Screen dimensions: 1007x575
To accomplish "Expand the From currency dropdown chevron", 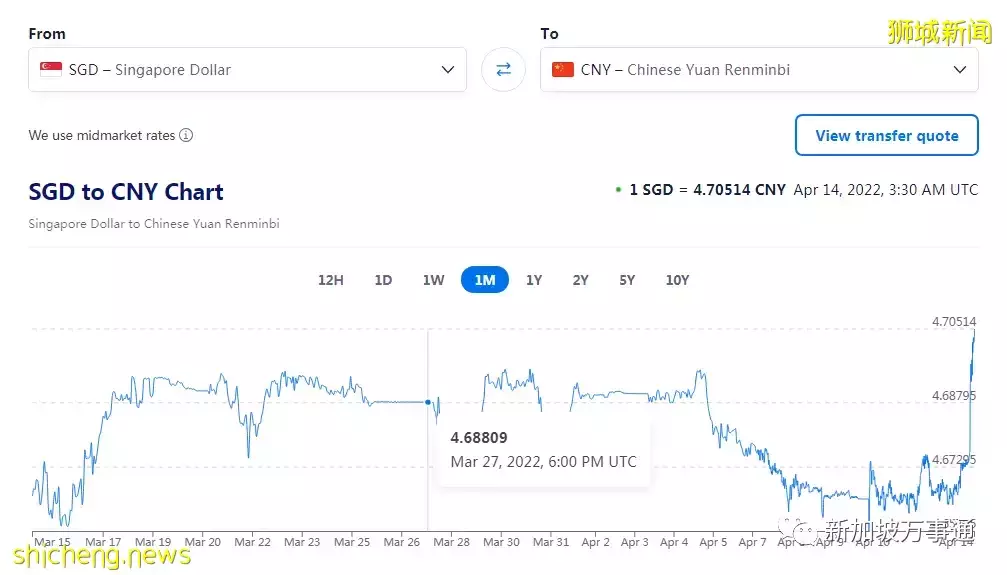I will point(448,69).
